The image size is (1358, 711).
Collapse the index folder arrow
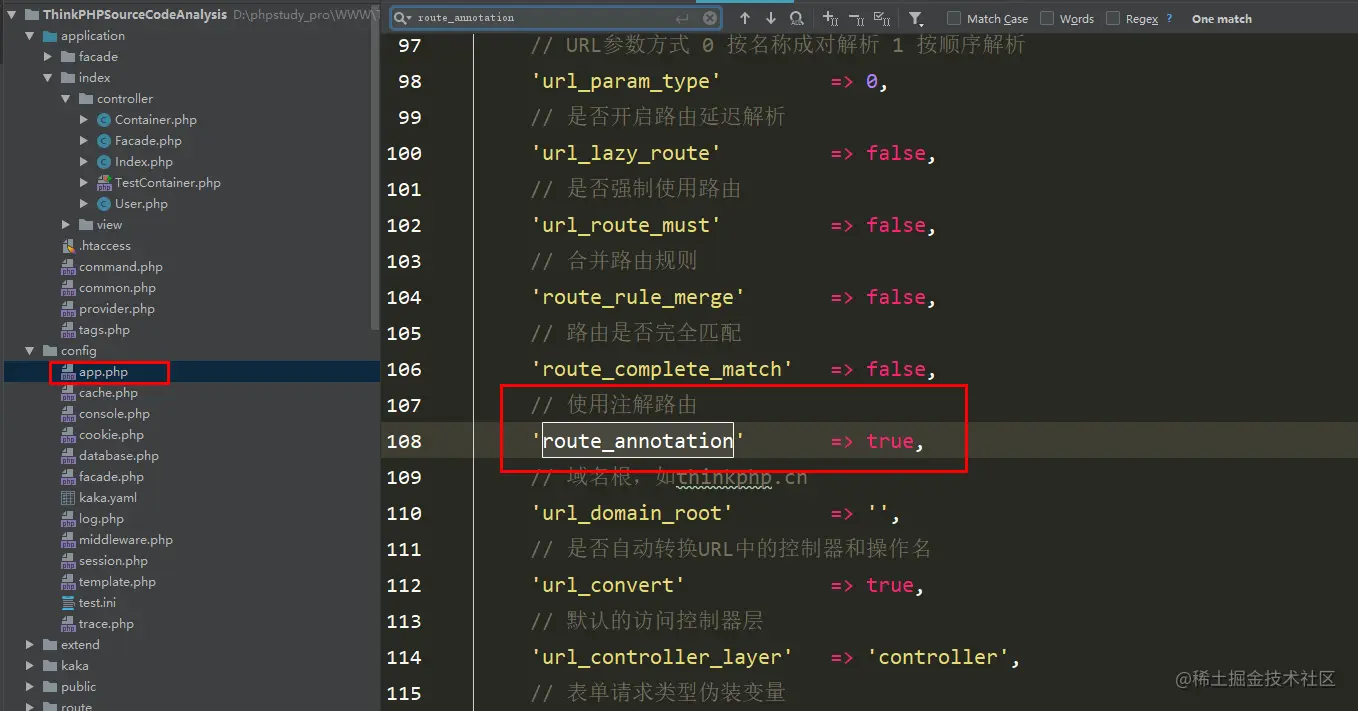coord(48,78)
